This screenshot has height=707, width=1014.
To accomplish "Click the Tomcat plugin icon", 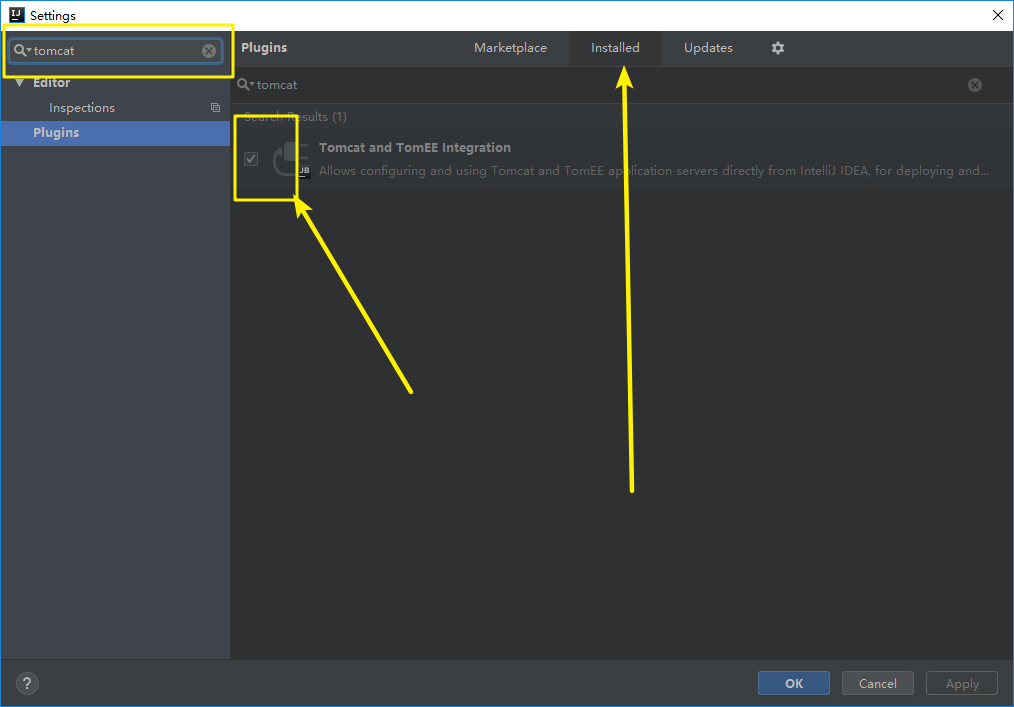I will pos(292,159).
